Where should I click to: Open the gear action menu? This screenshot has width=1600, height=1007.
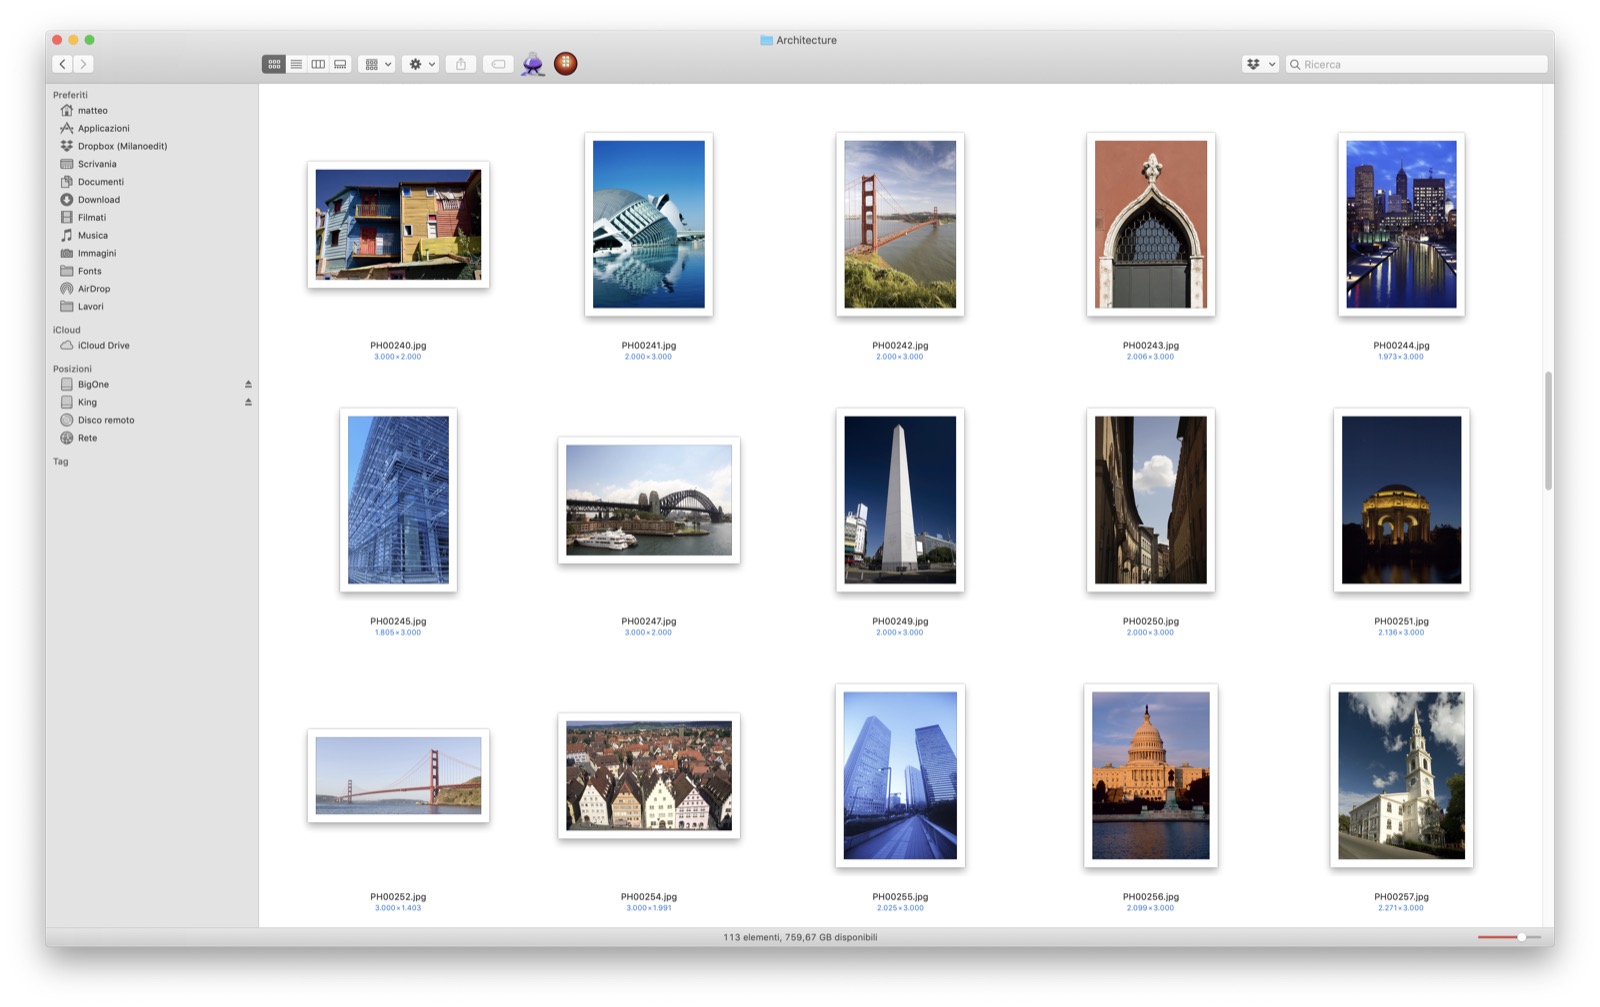pyautogui.click(x=421, y=64)
